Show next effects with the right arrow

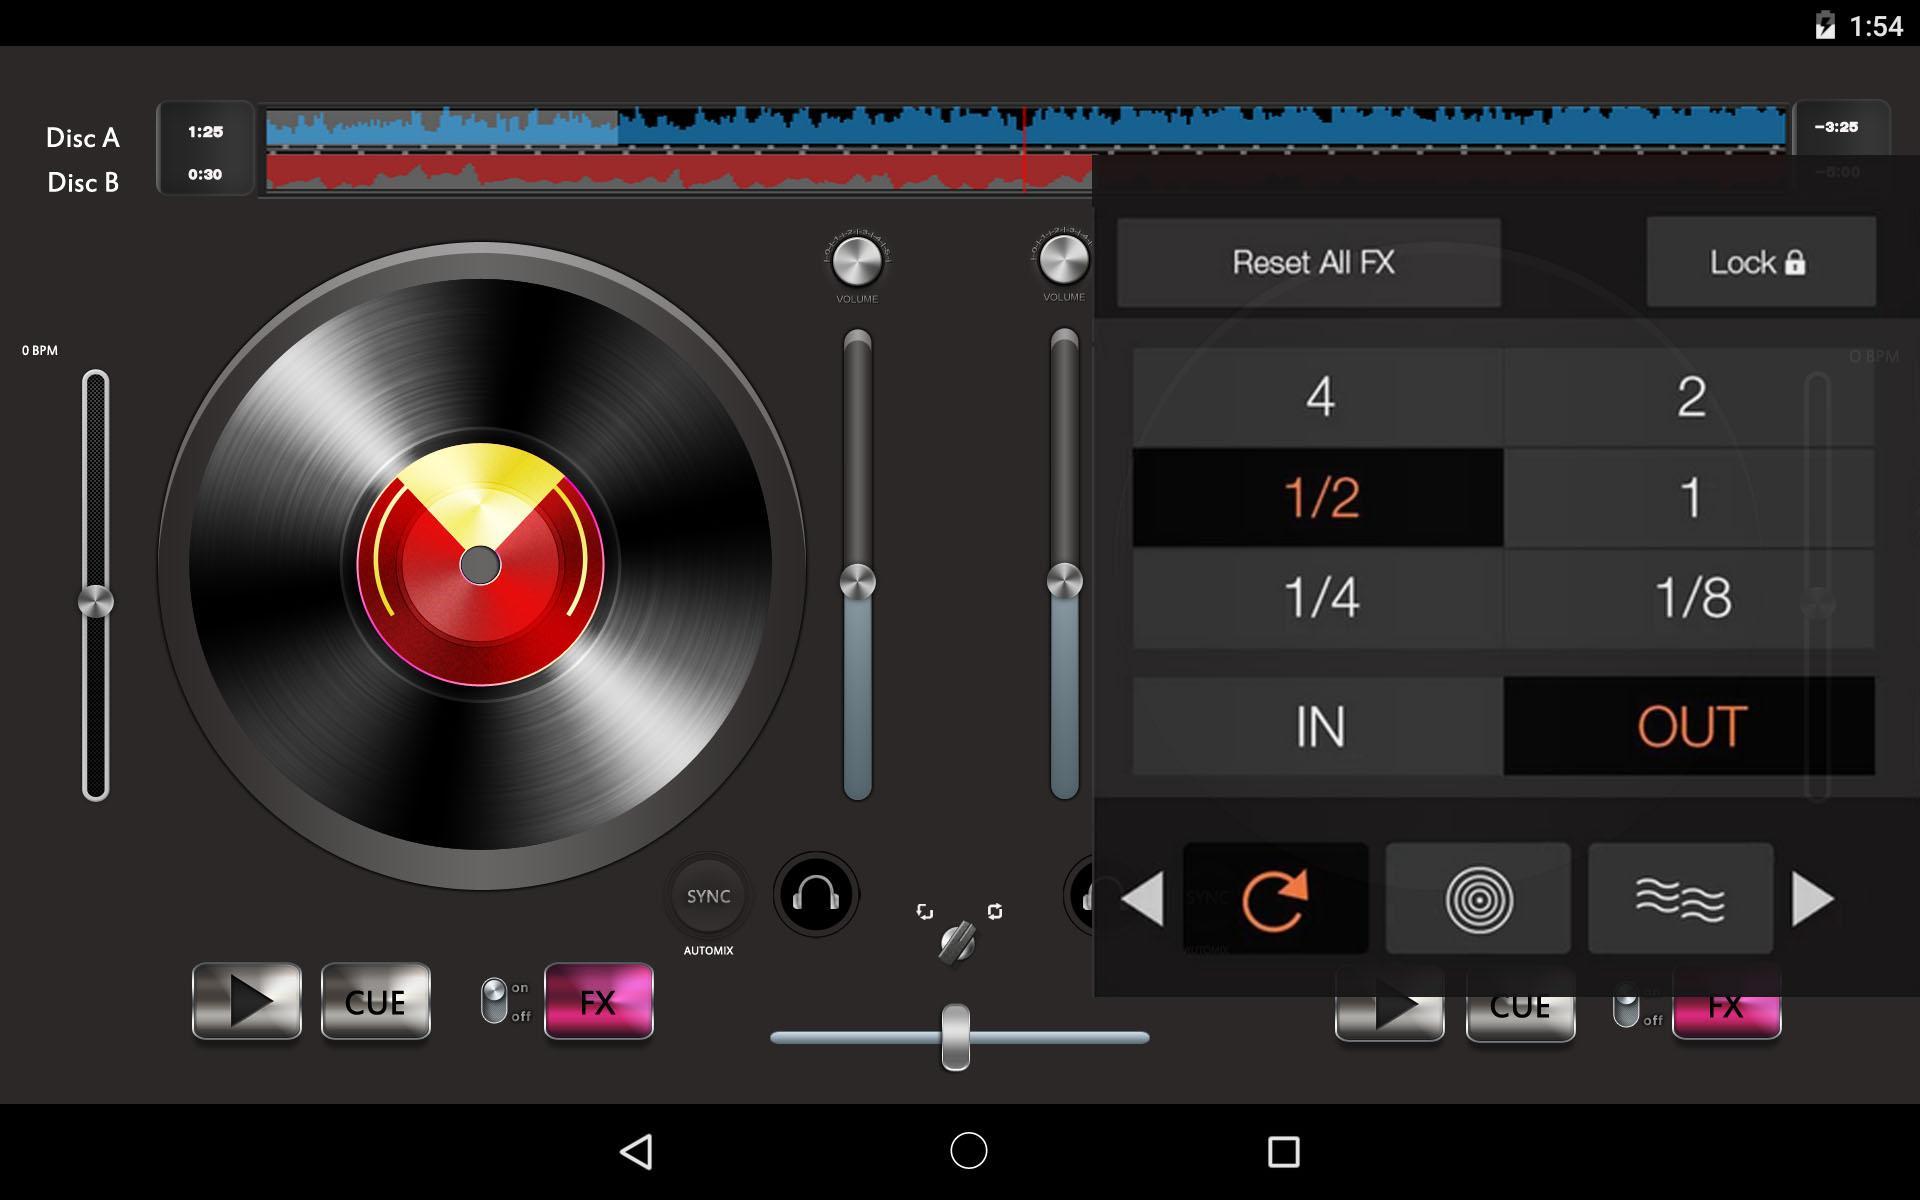coord(1812,899)
